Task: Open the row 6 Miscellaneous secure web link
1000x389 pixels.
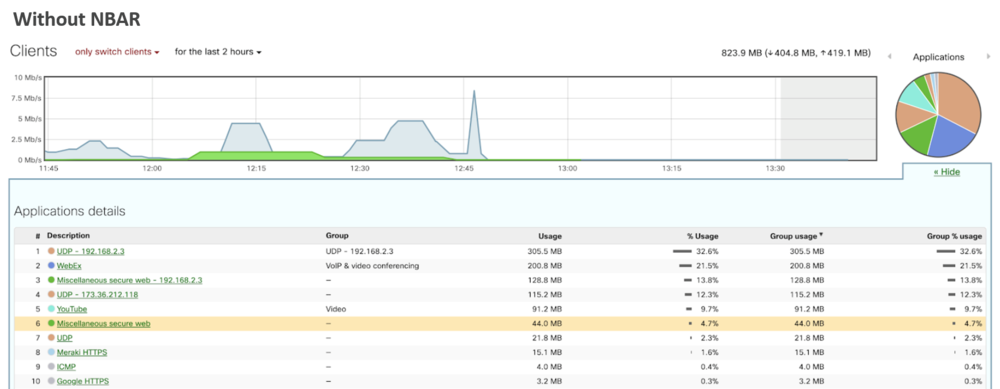Action: click(x=103, y=323)
